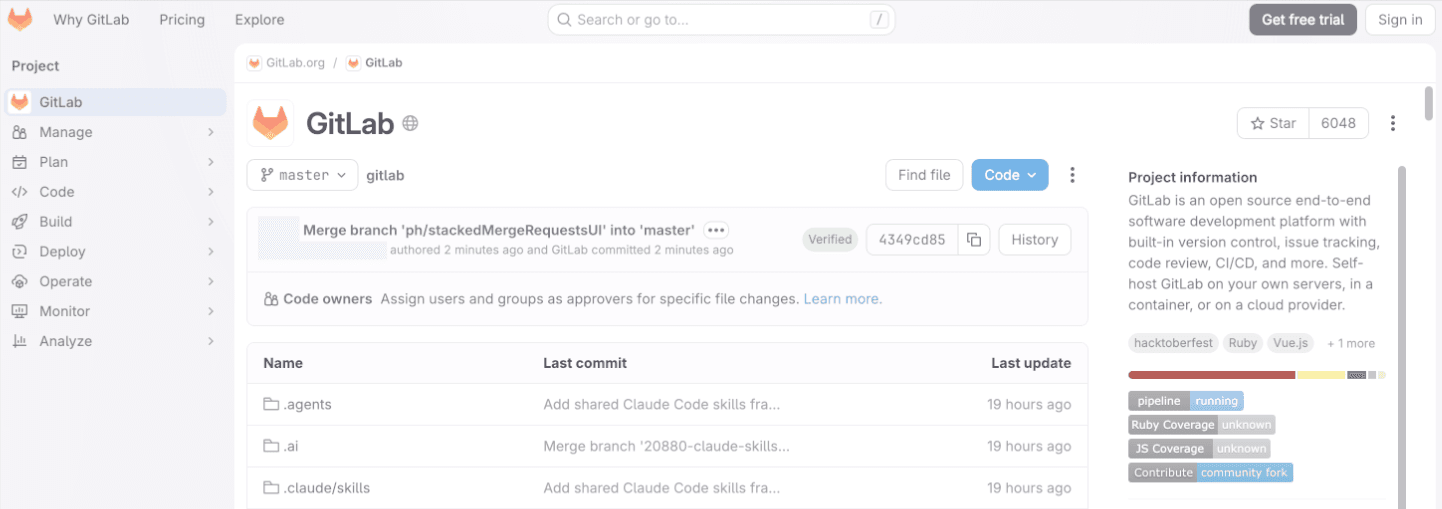Click the yellow language bar segment
Screen dimensions: 1442x509
[1321, 375]
